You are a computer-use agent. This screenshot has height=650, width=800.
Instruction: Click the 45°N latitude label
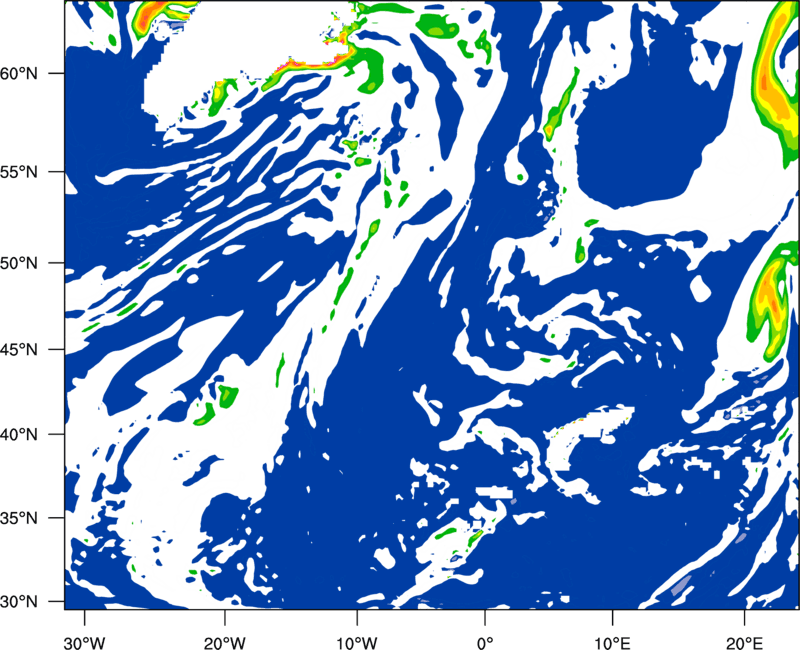(x=19, y=350)
